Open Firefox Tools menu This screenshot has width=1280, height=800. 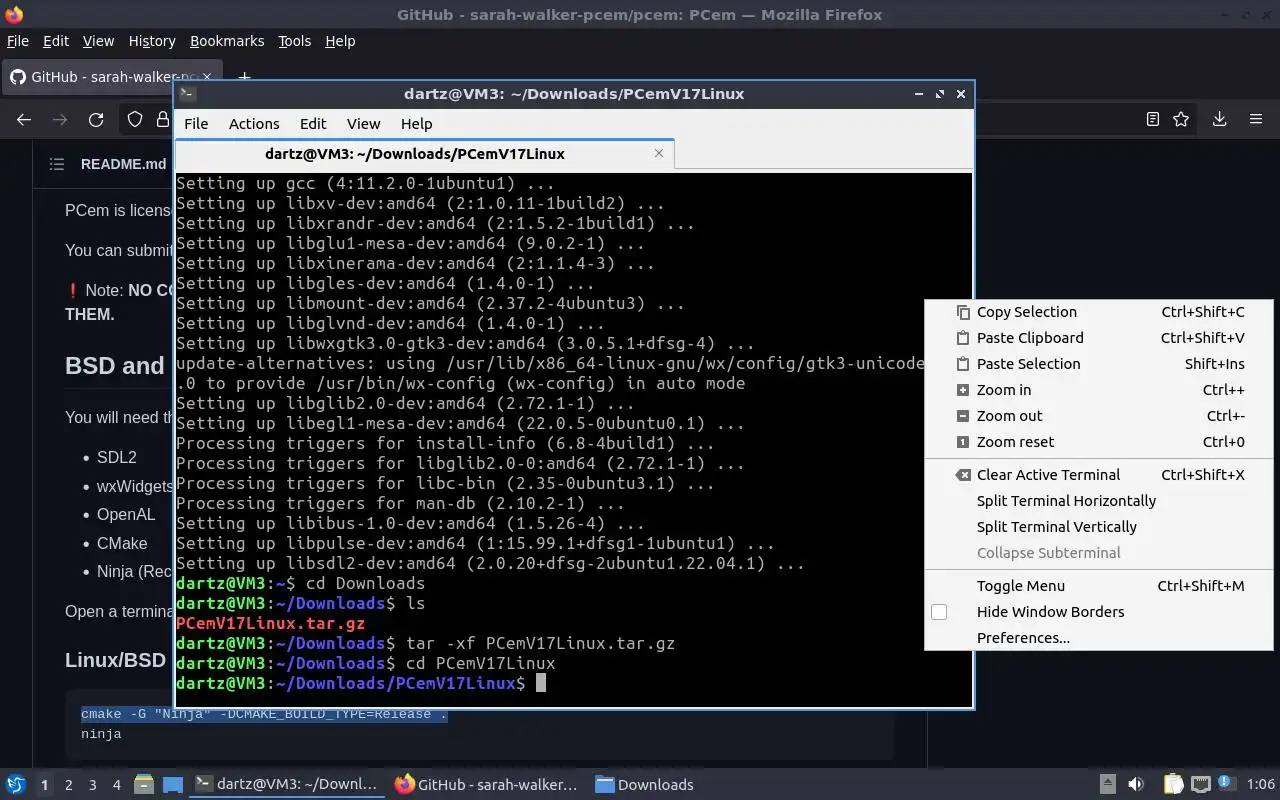point(294,41)
